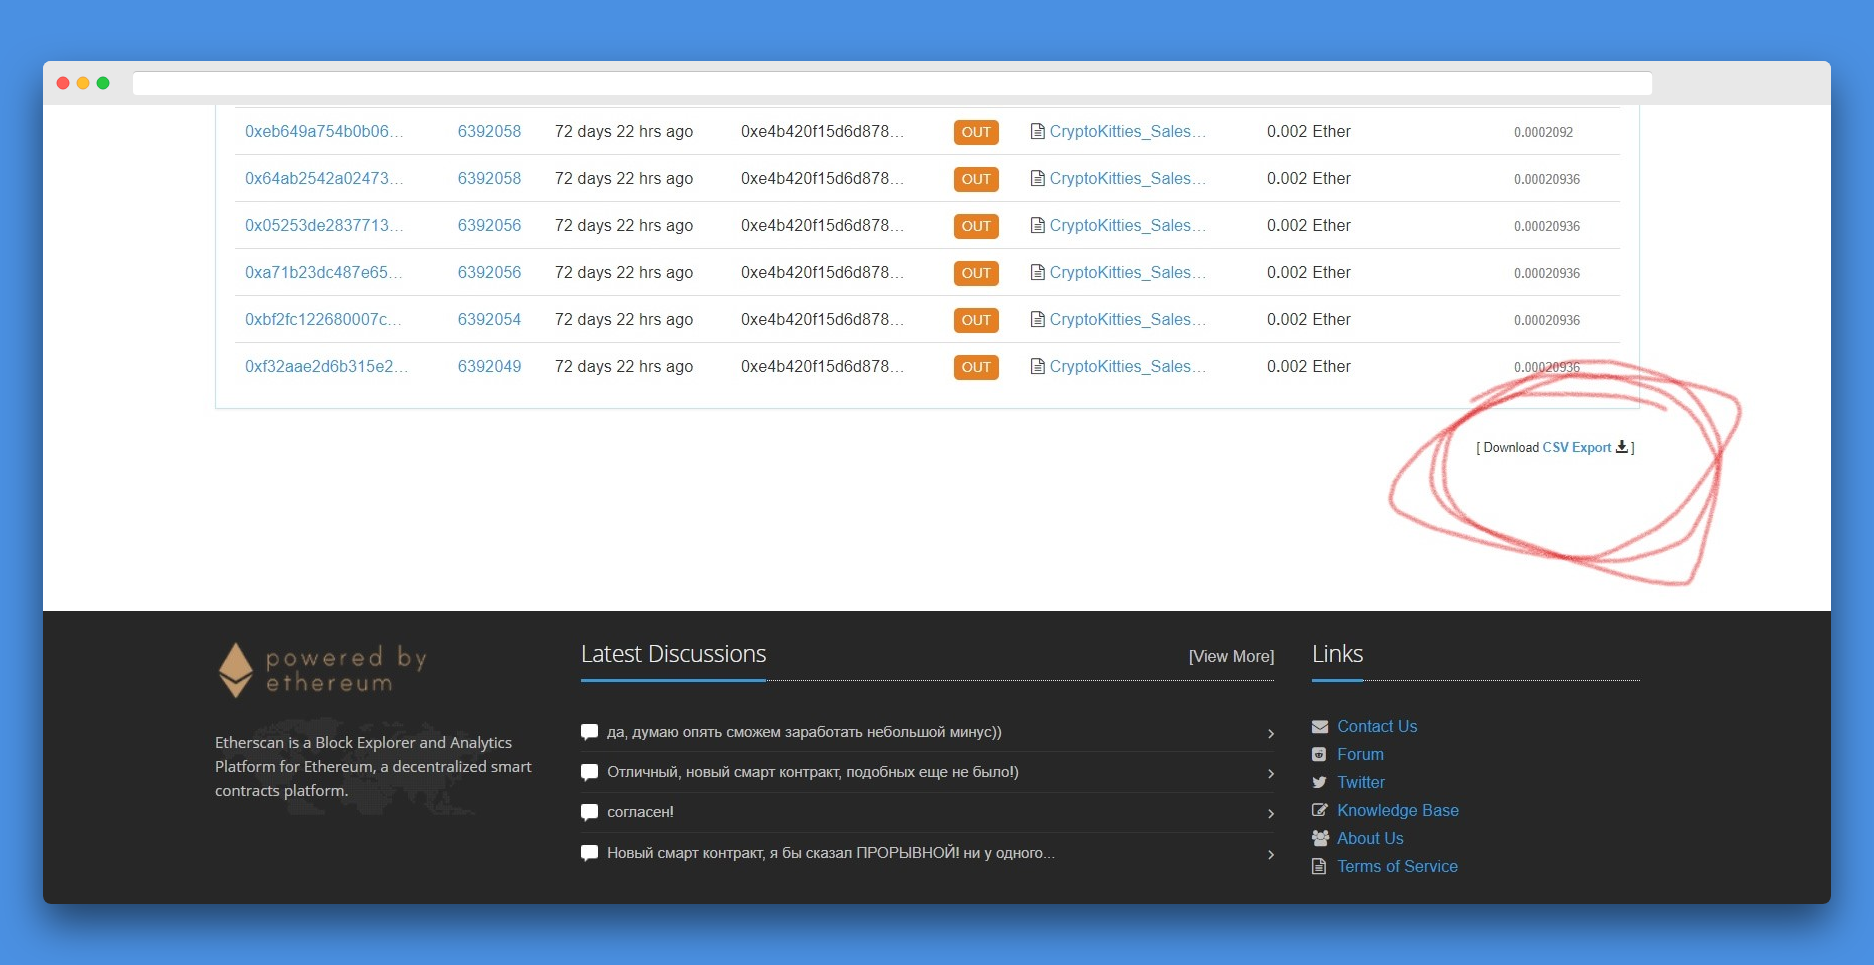Select '0.002 Ether' in 0x64ab25 row
This screenshot has width=1874, height=965.
pyautogui.click(x=1308, y=178)
